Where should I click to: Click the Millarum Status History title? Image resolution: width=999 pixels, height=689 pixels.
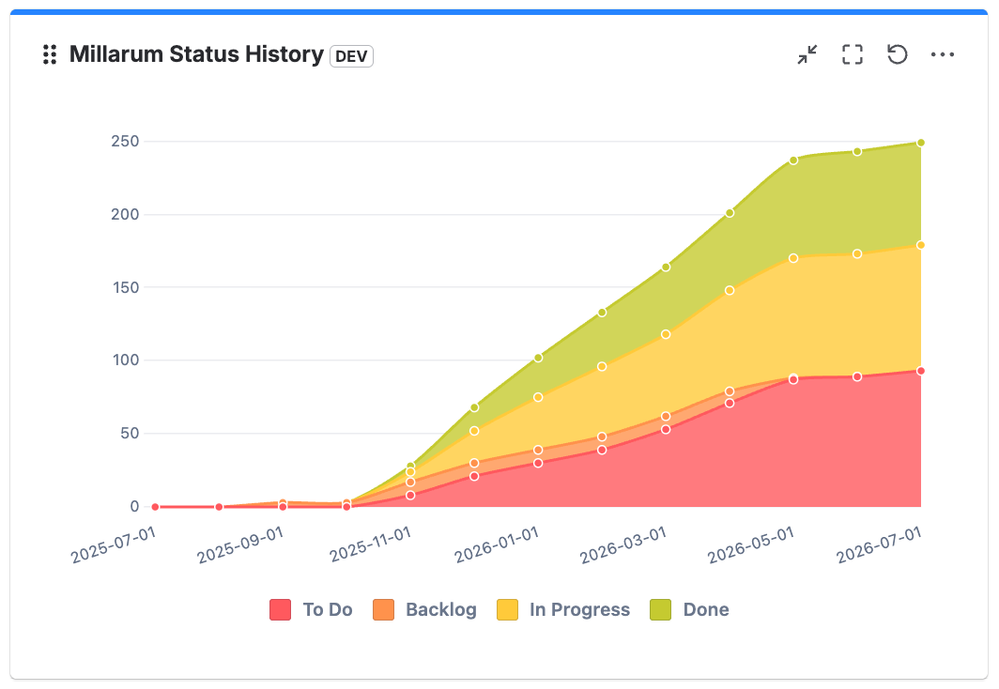tap(196, 54)
